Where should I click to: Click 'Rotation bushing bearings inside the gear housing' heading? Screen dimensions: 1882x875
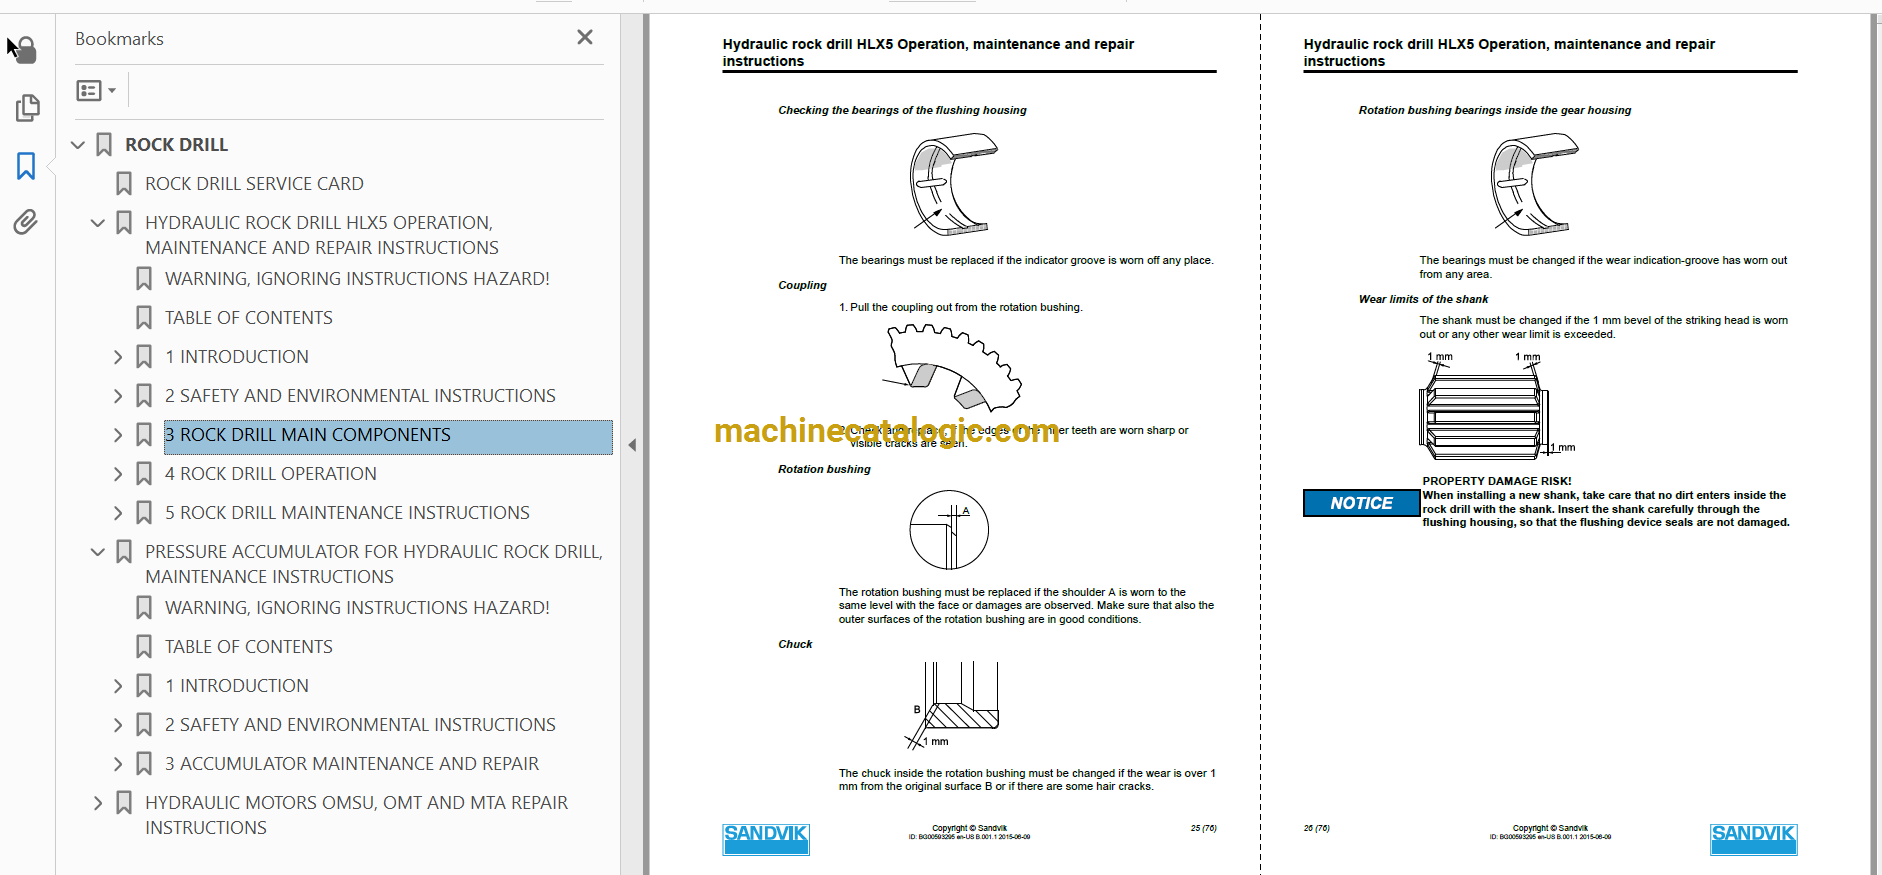click(x=1494, y=110)
